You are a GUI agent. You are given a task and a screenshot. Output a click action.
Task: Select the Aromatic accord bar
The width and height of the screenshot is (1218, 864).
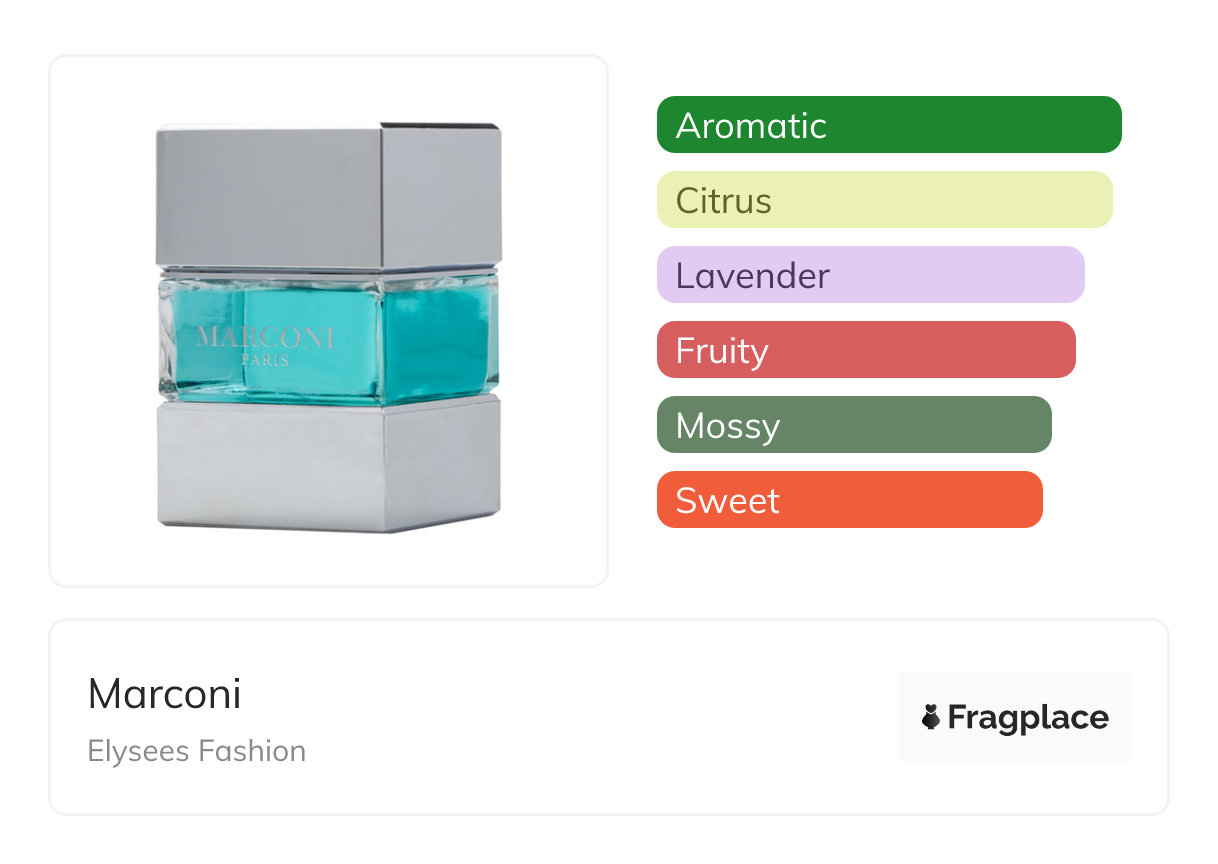[889, 125]
